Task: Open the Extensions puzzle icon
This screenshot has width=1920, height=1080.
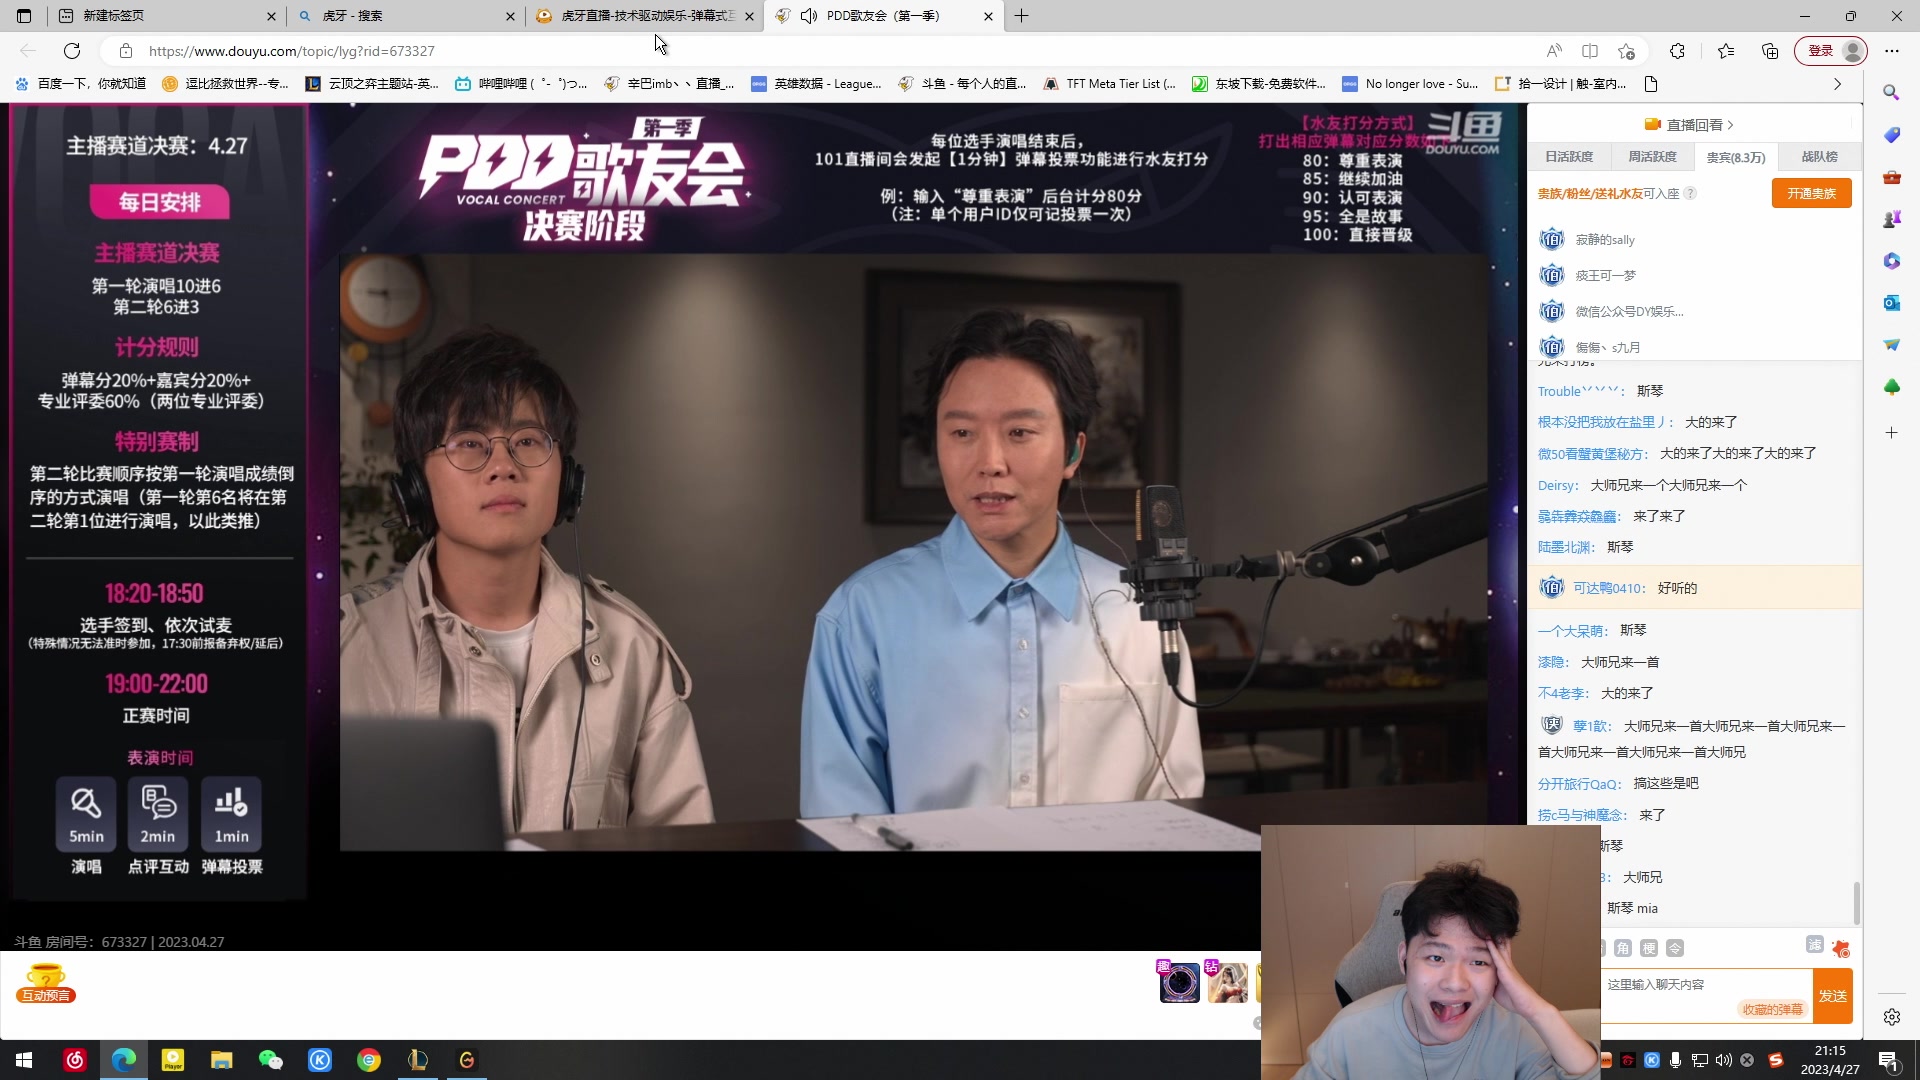Action: (x=1677, y=51)
